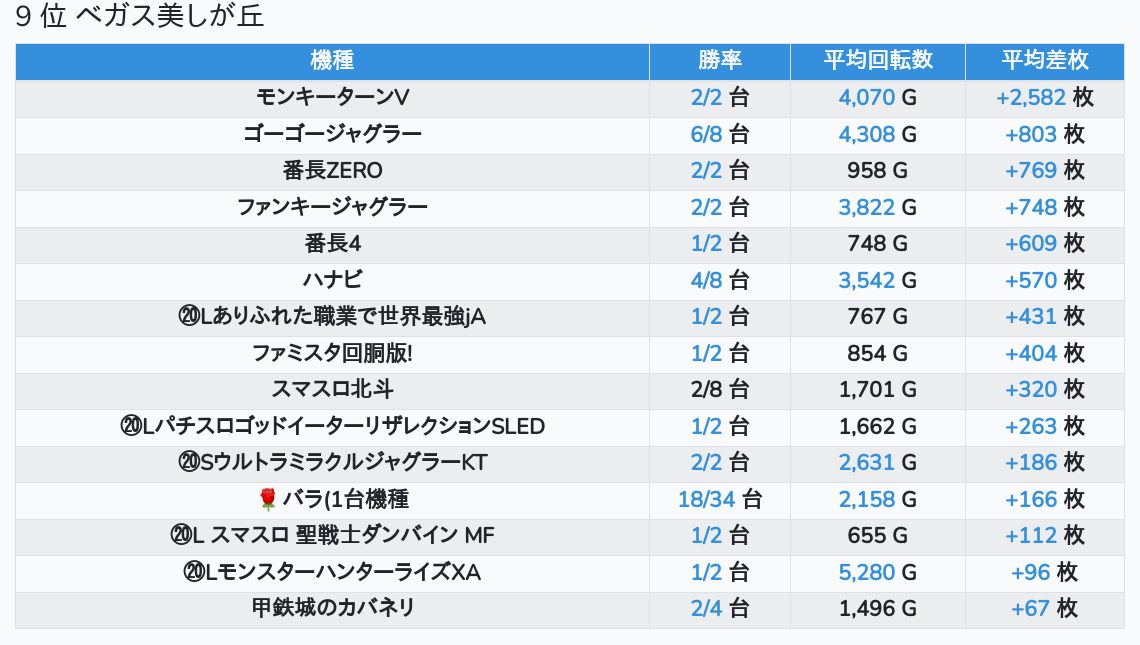The image size is (1140, 645).
Task: Click the rose icon beside バラ(1台機種
Action: coord(267,499)
